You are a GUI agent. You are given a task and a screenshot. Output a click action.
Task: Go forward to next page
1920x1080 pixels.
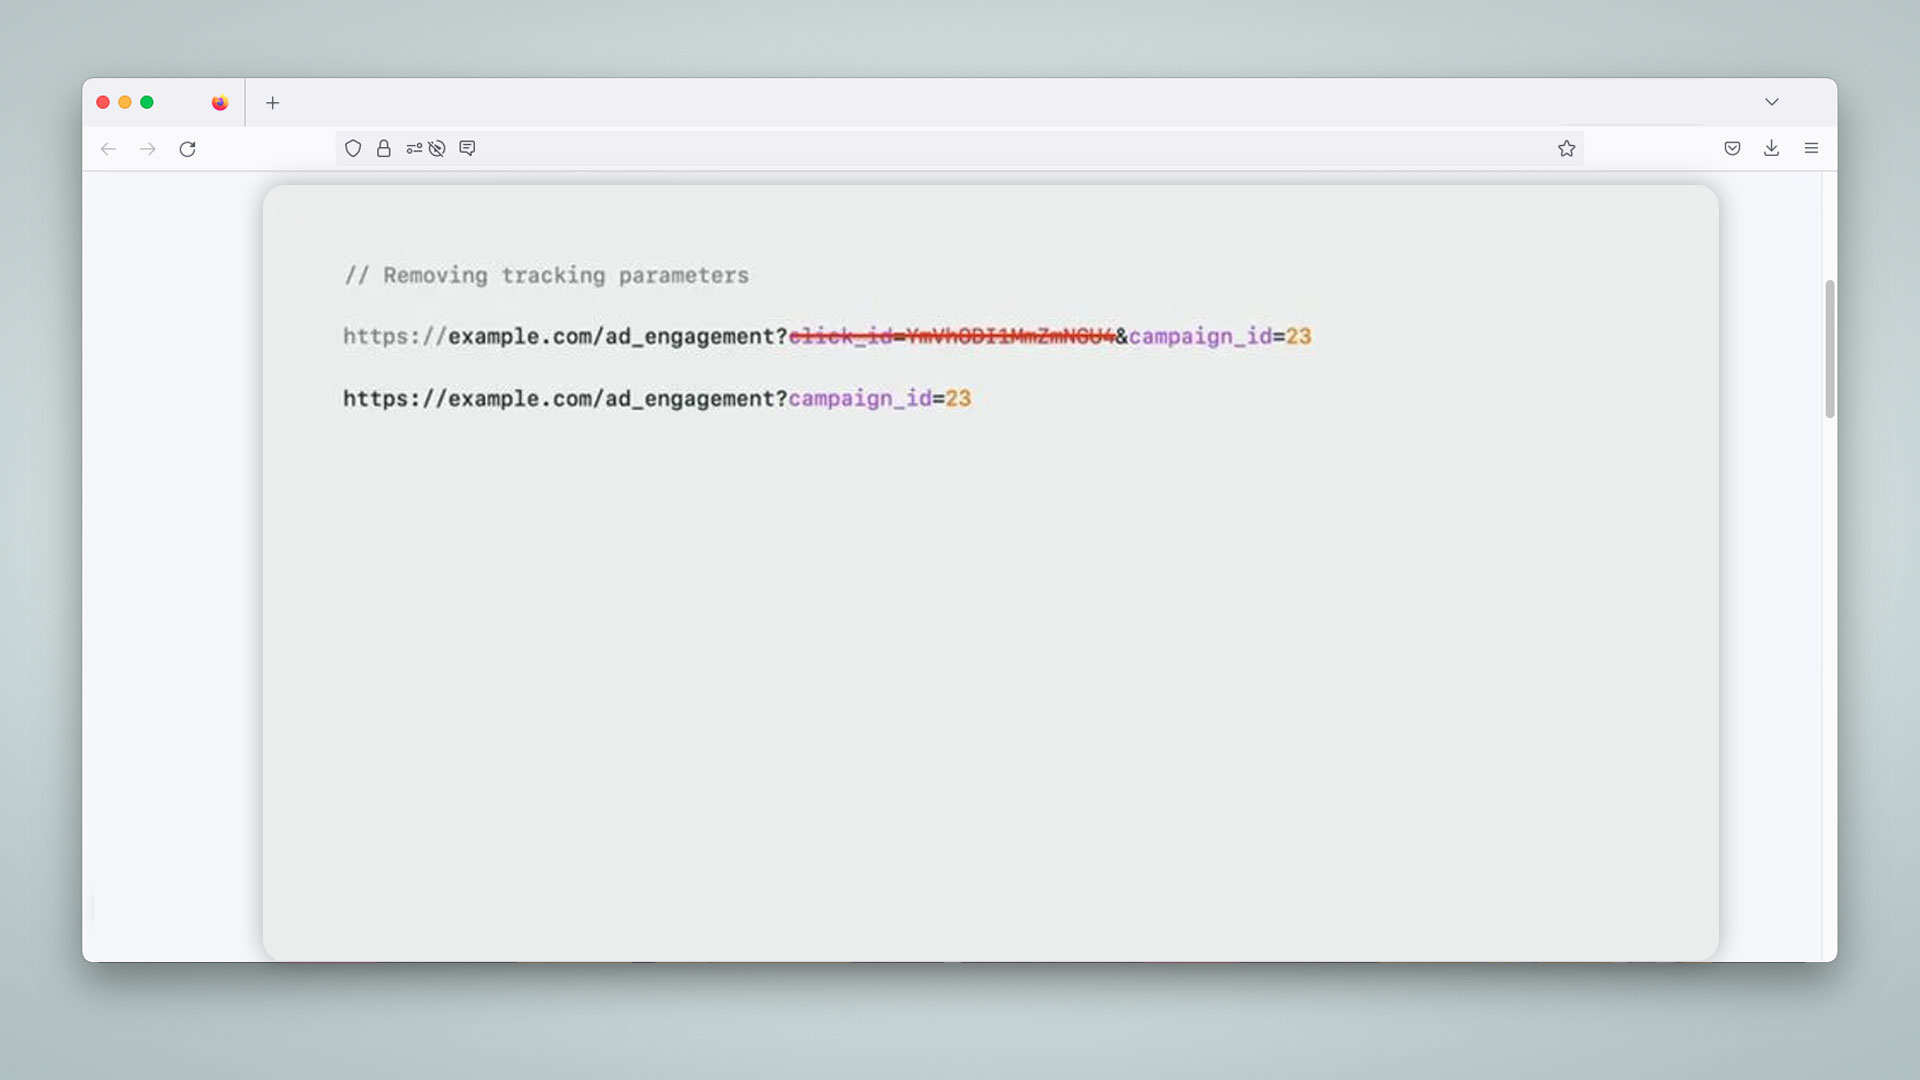pos(148,149)
